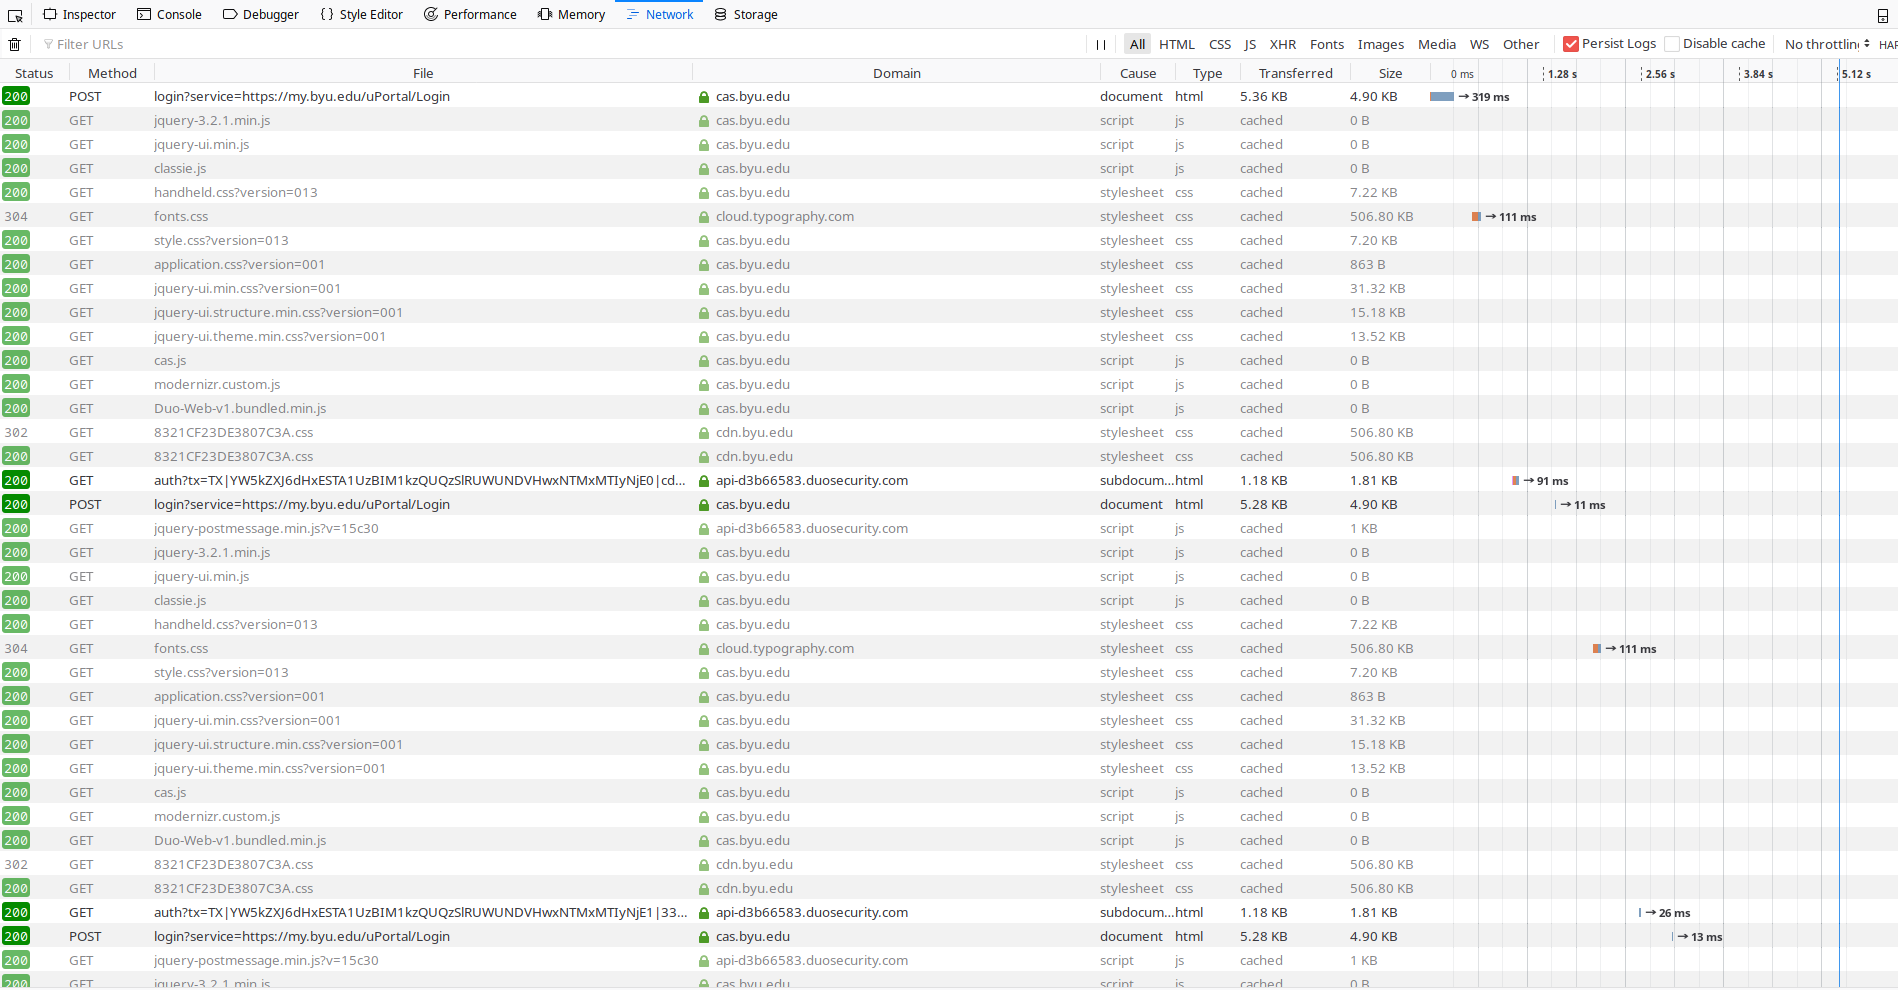
Task: Toggle the WS filter
Action: pyautogui.click(x=1479, y=44)
